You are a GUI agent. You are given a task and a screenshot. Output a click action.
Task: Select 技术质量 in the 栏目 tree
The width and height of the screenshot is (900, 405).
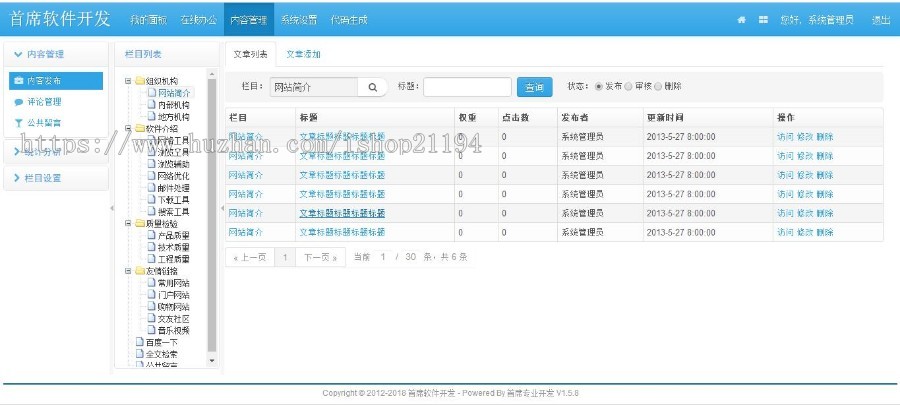(x=173, y=247)
